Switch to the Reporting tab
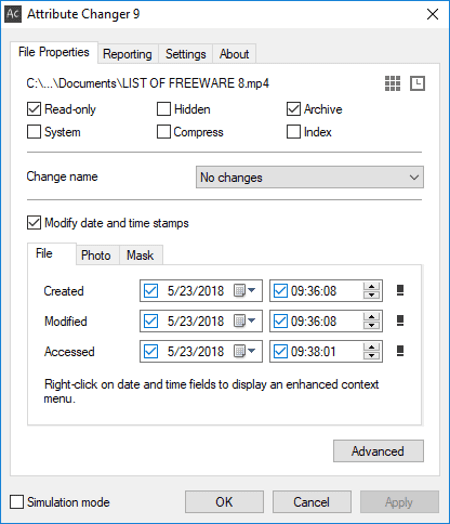Image resolution: width=450 pixels, height=524 pixels. point(128,54)
